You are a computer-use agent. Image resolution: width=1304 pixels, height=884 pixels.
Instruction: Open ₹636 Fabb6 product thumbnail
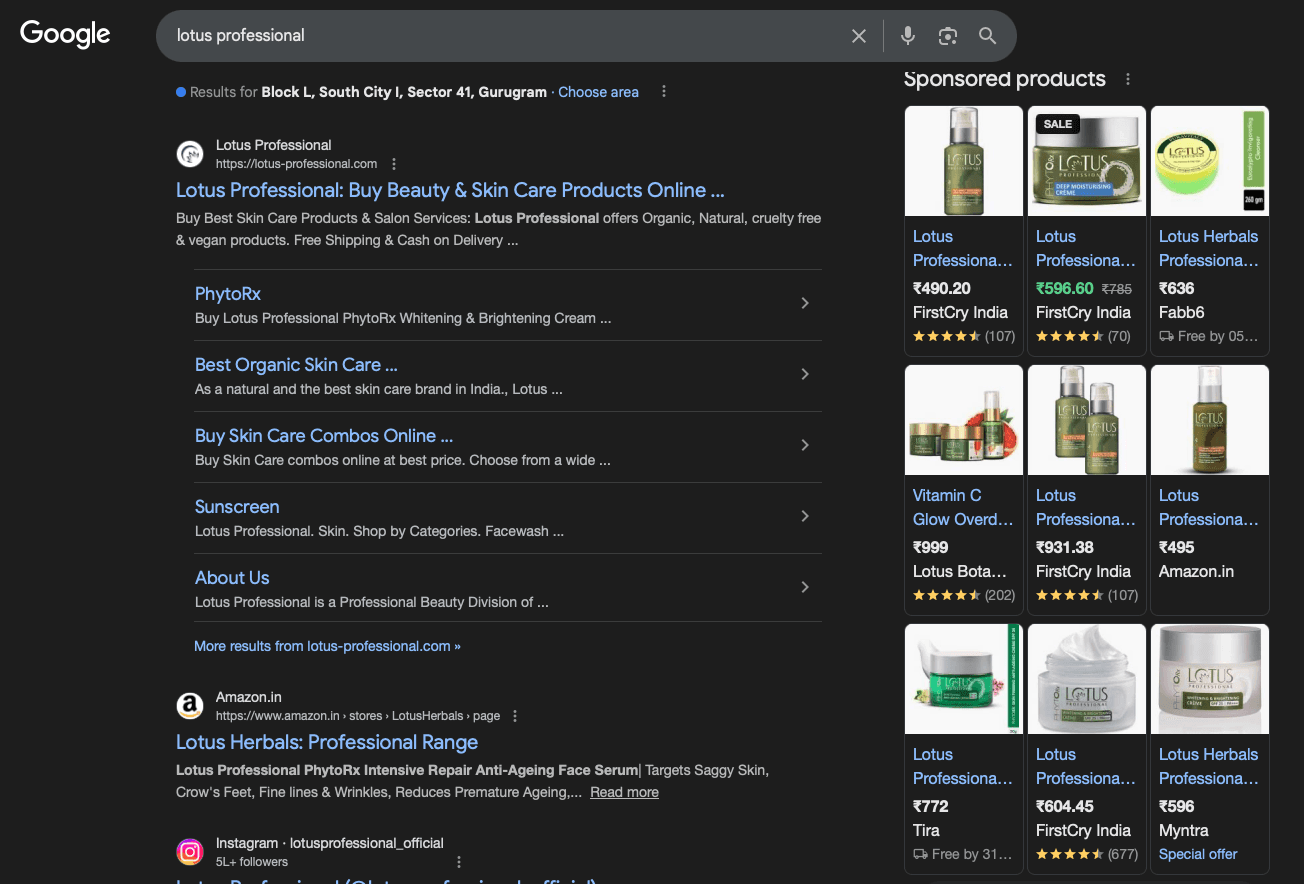1210,161
